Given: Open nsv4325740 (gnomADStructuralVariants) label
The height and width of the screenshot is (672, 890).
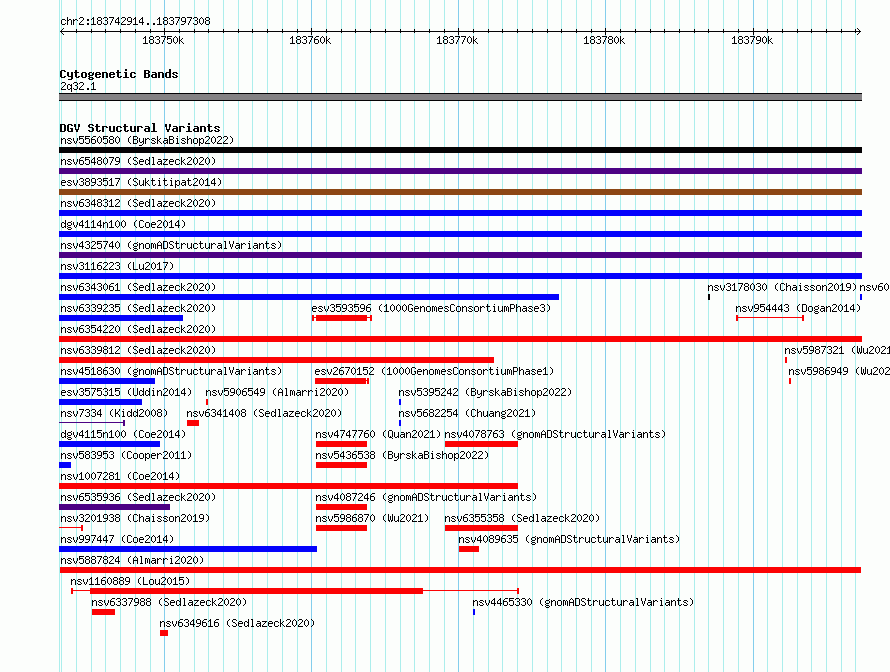Looking at the screenshot, I should [171, 245].
